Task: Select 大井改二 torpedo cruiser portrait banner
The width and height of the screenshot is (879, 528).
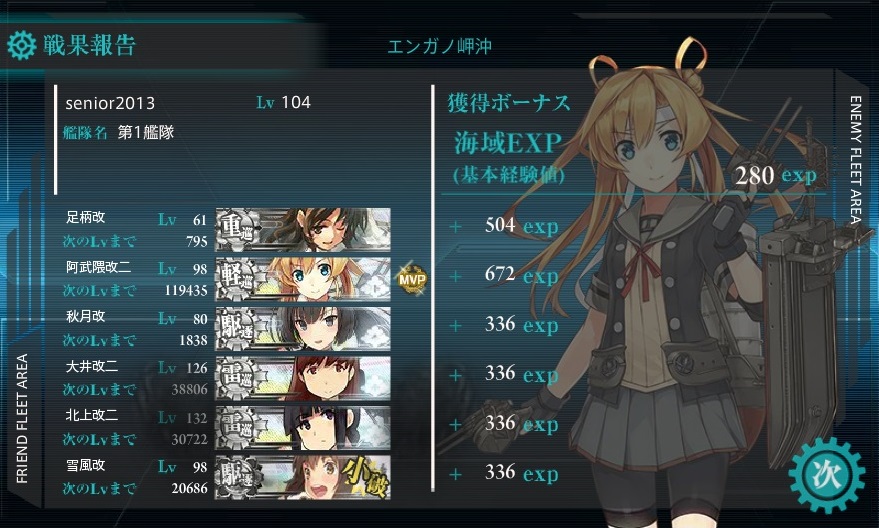Action: [303, 378]
